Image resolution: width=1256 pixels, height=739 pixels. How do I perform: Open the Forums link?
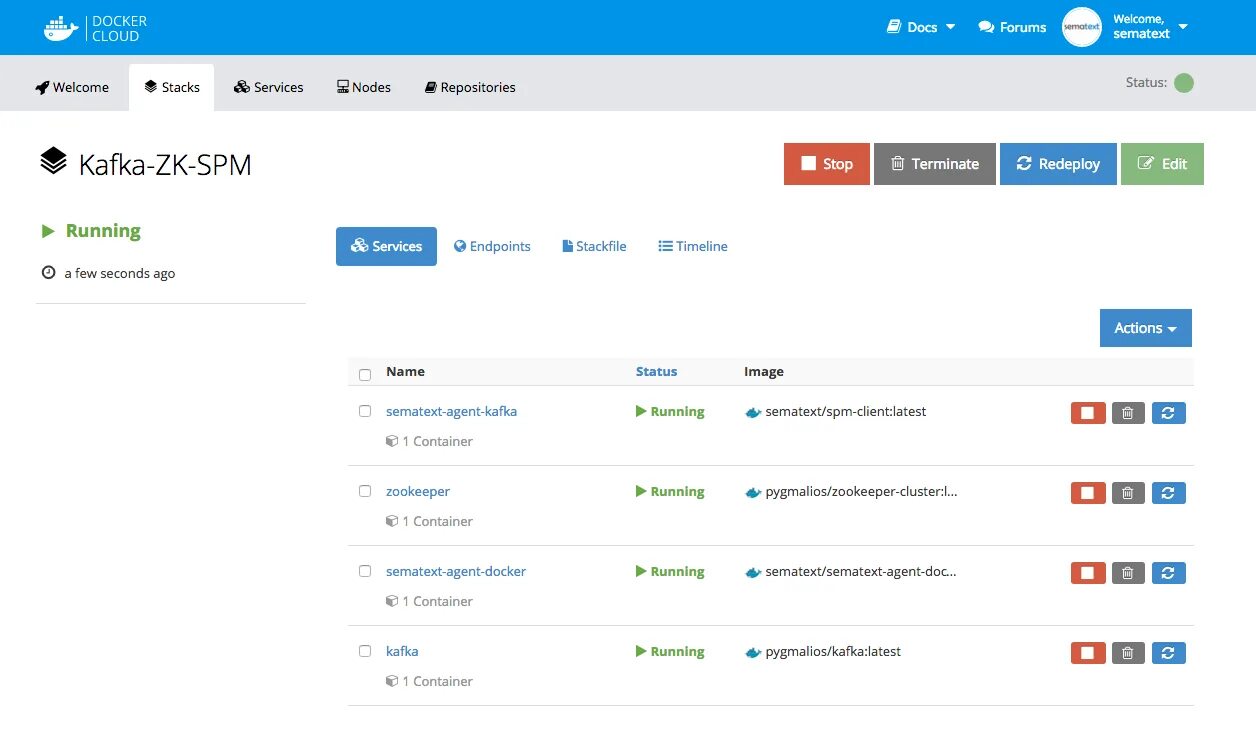(1012, 27)
